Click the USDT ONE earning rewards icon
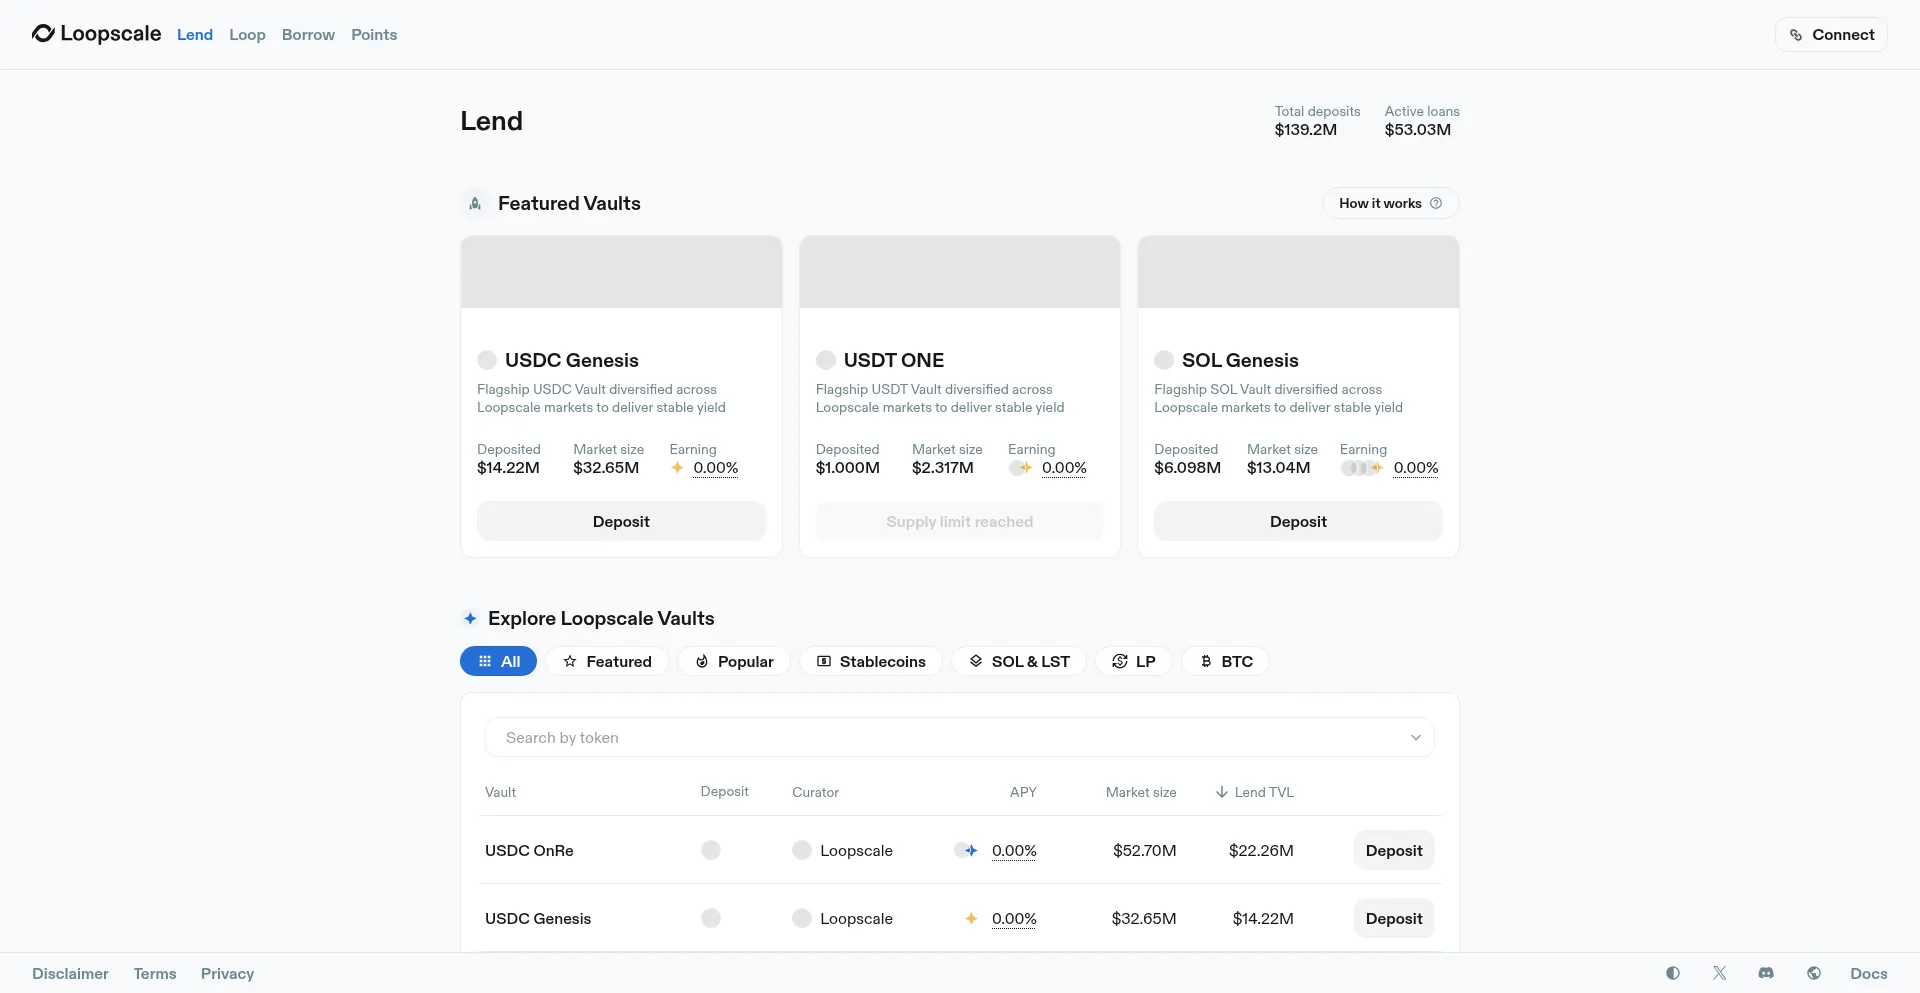Image resolution: width=1920 pixels, height=993 pixels. pos(1021,467)
